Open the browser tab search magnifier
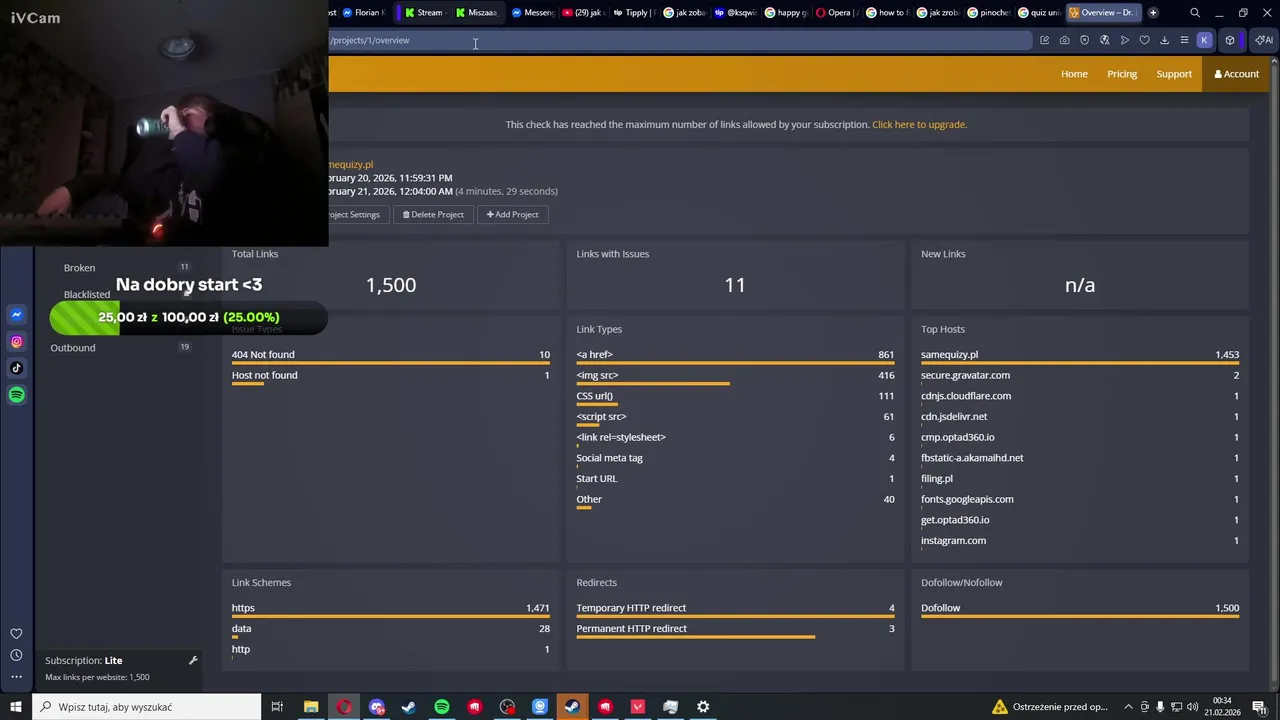 pos(1195,13)
